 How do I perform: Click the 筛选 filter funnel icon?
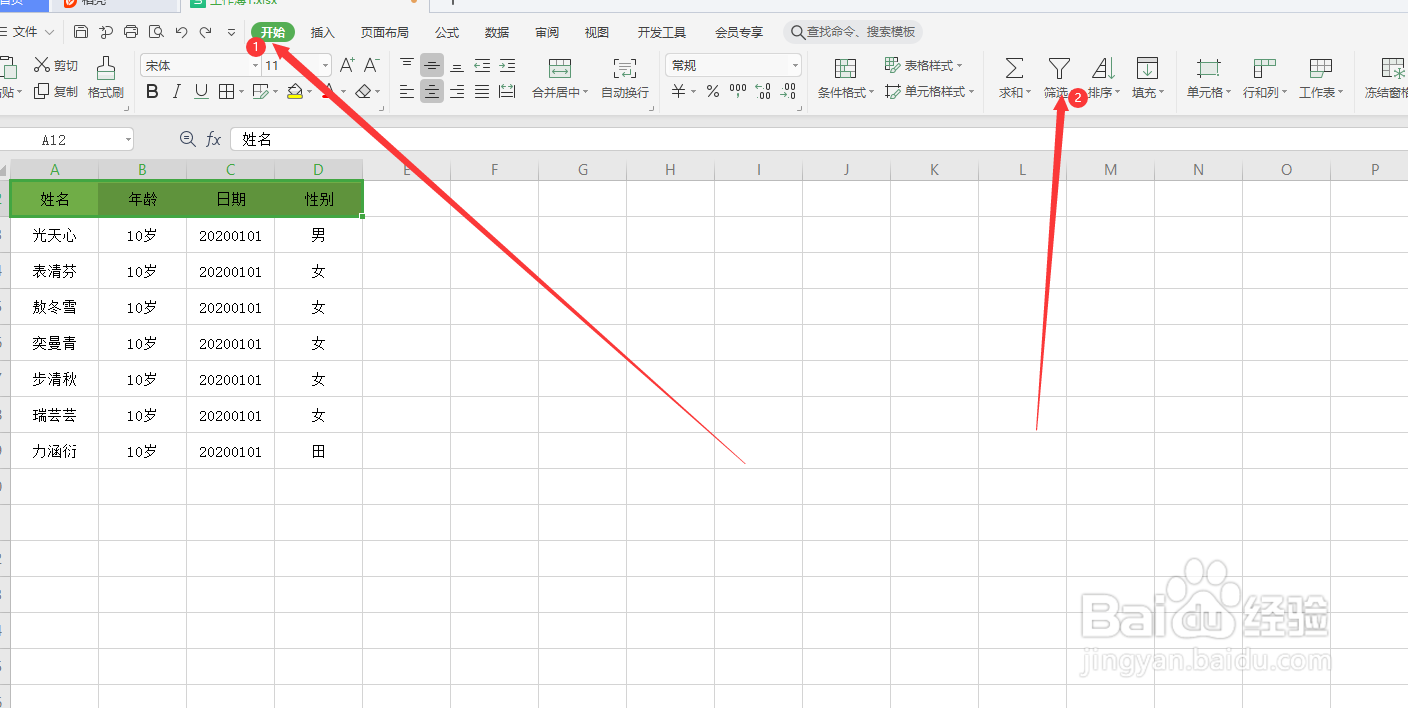pos(1058,68)
